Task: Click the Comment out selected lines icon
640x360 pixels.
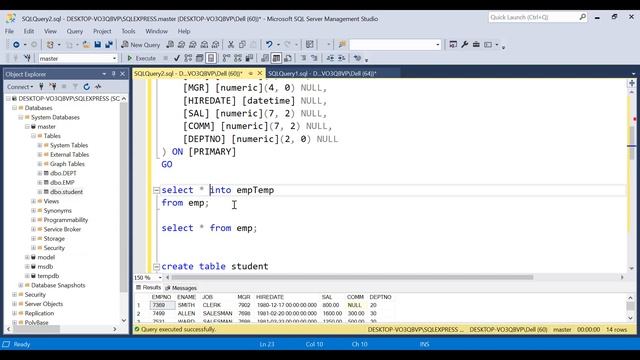Action: [303, 58]
